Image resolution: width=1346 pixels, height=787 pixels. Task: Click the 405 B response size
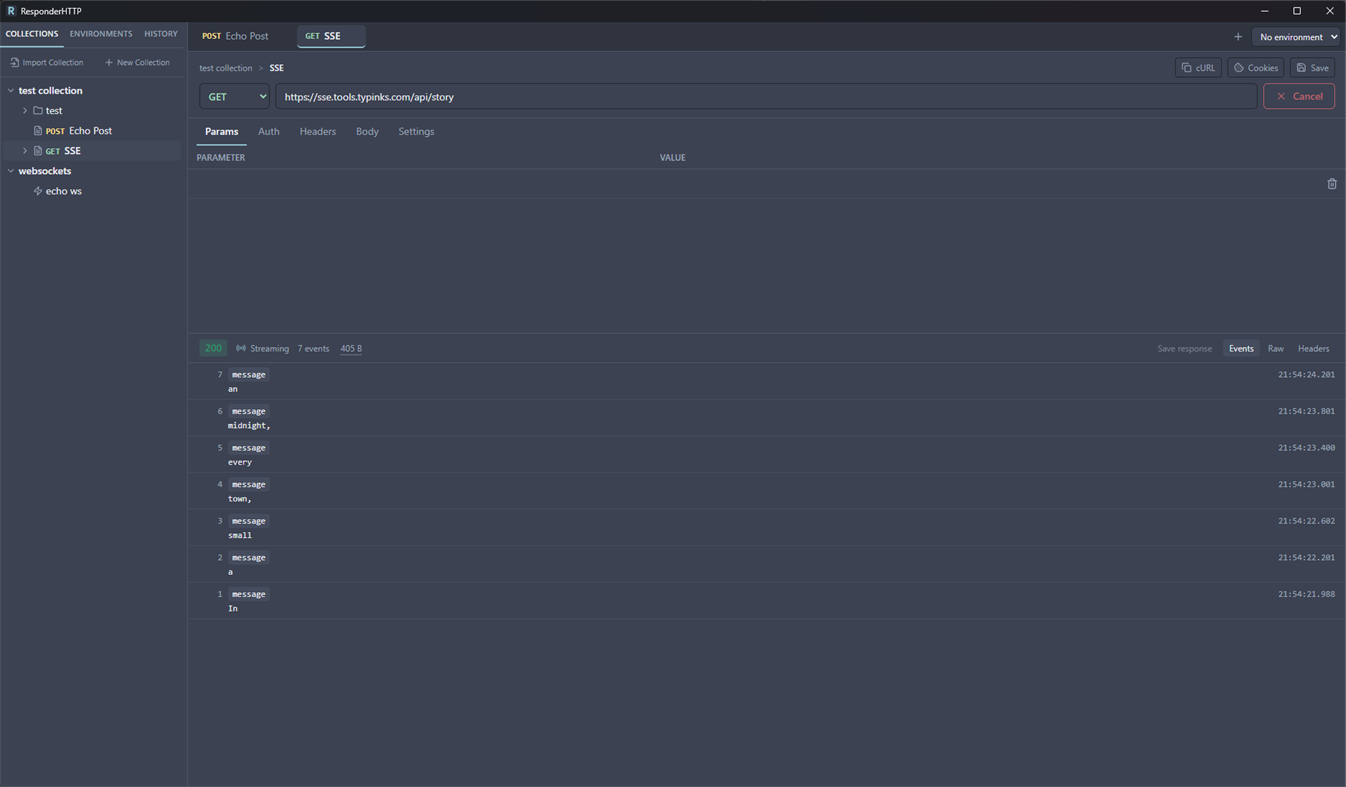coord(351,349)
